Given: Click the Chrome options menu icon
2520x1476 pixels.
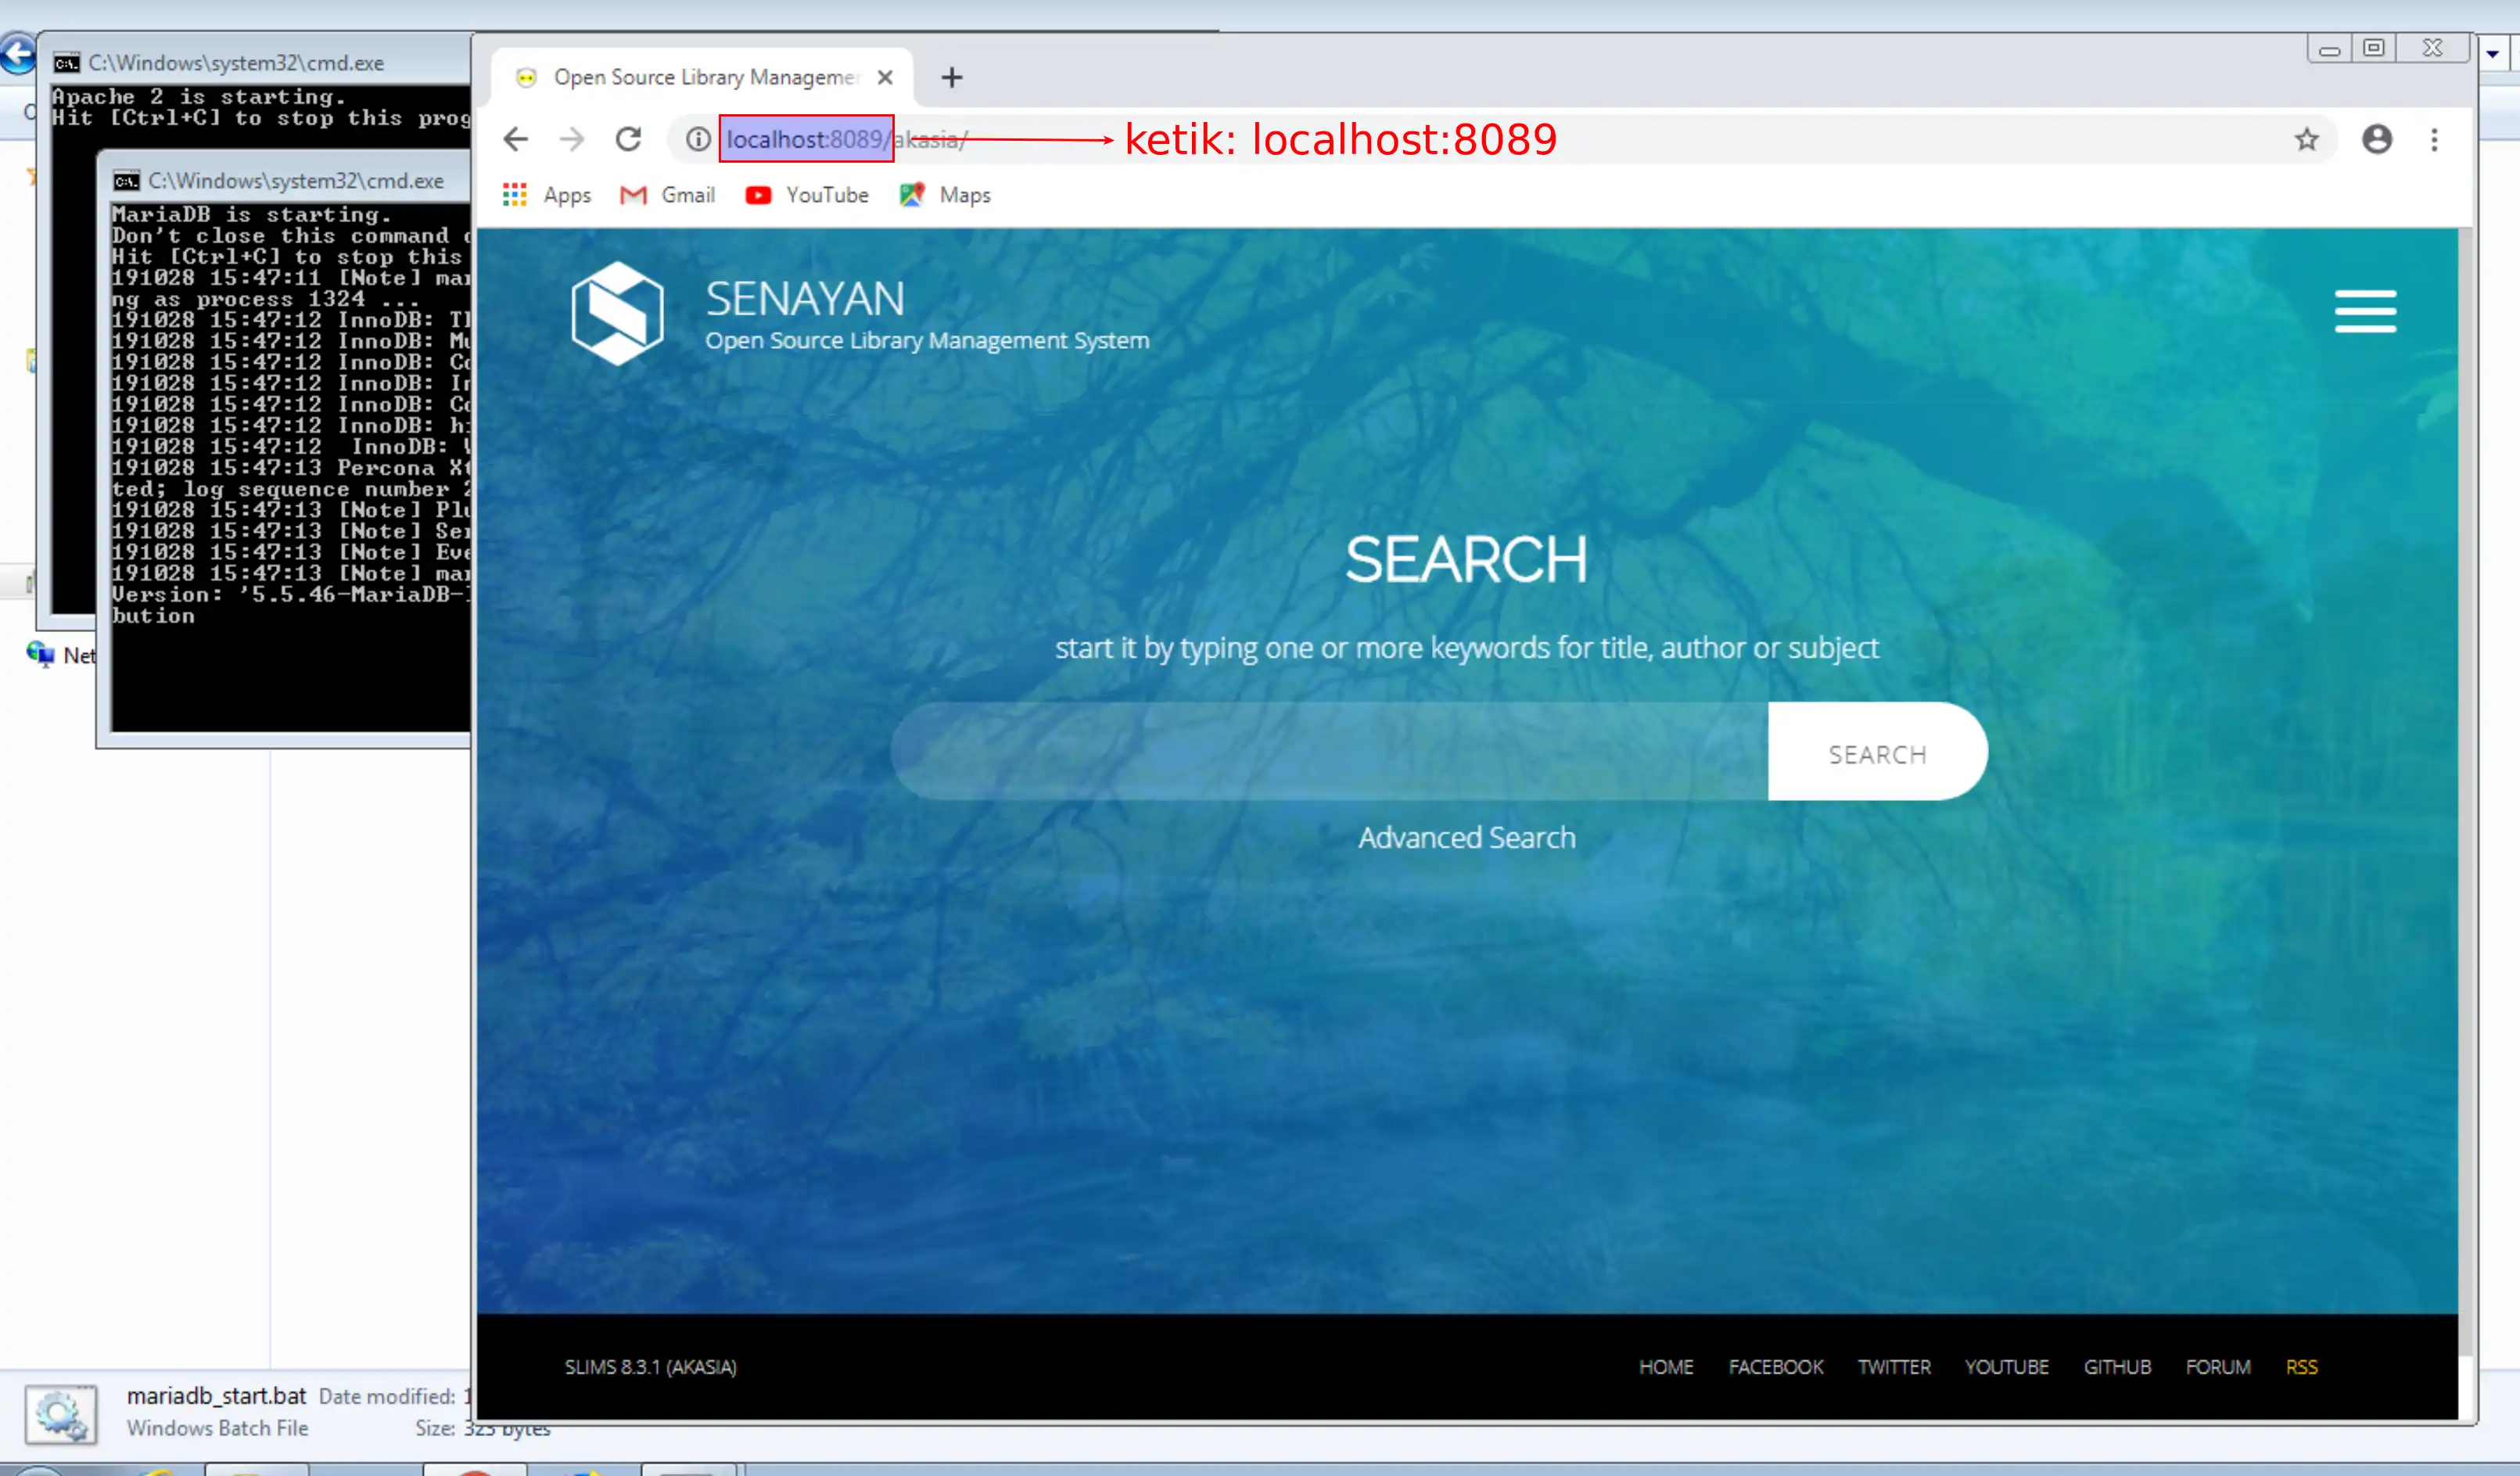Looking at the screenshot, I should point(2434,138).
